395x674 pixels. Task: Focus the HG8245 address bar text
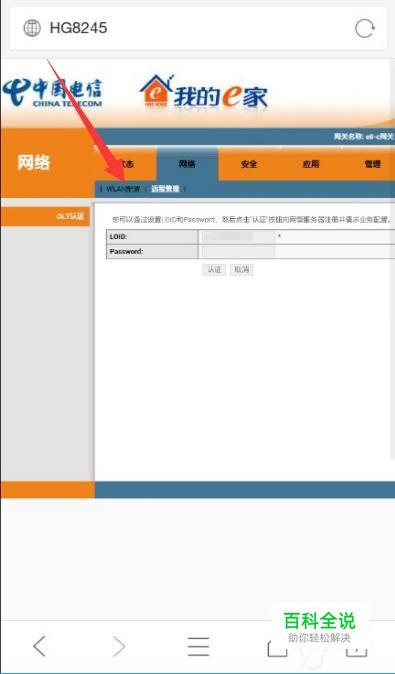pos(78,28)
